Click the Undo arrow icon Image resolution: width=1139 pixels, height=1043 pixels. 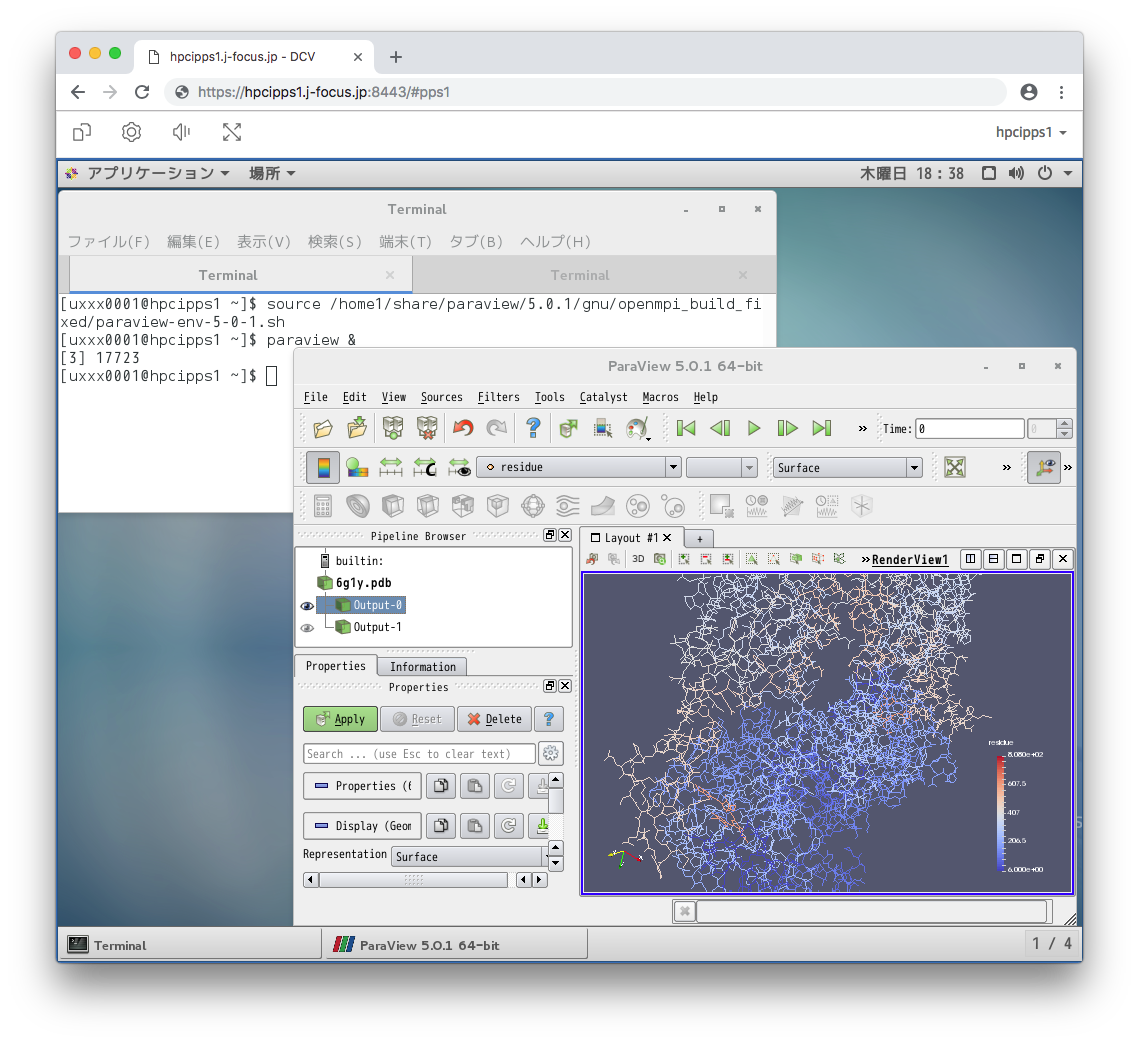[462, 429]
